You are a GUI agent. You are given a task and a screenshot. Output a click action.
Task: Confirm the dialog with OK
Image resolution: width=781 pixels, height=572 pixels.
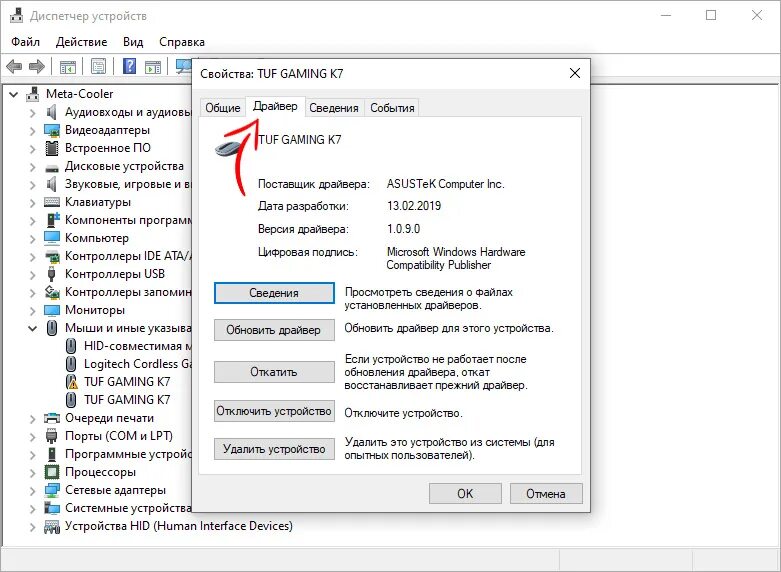[465, 493]
